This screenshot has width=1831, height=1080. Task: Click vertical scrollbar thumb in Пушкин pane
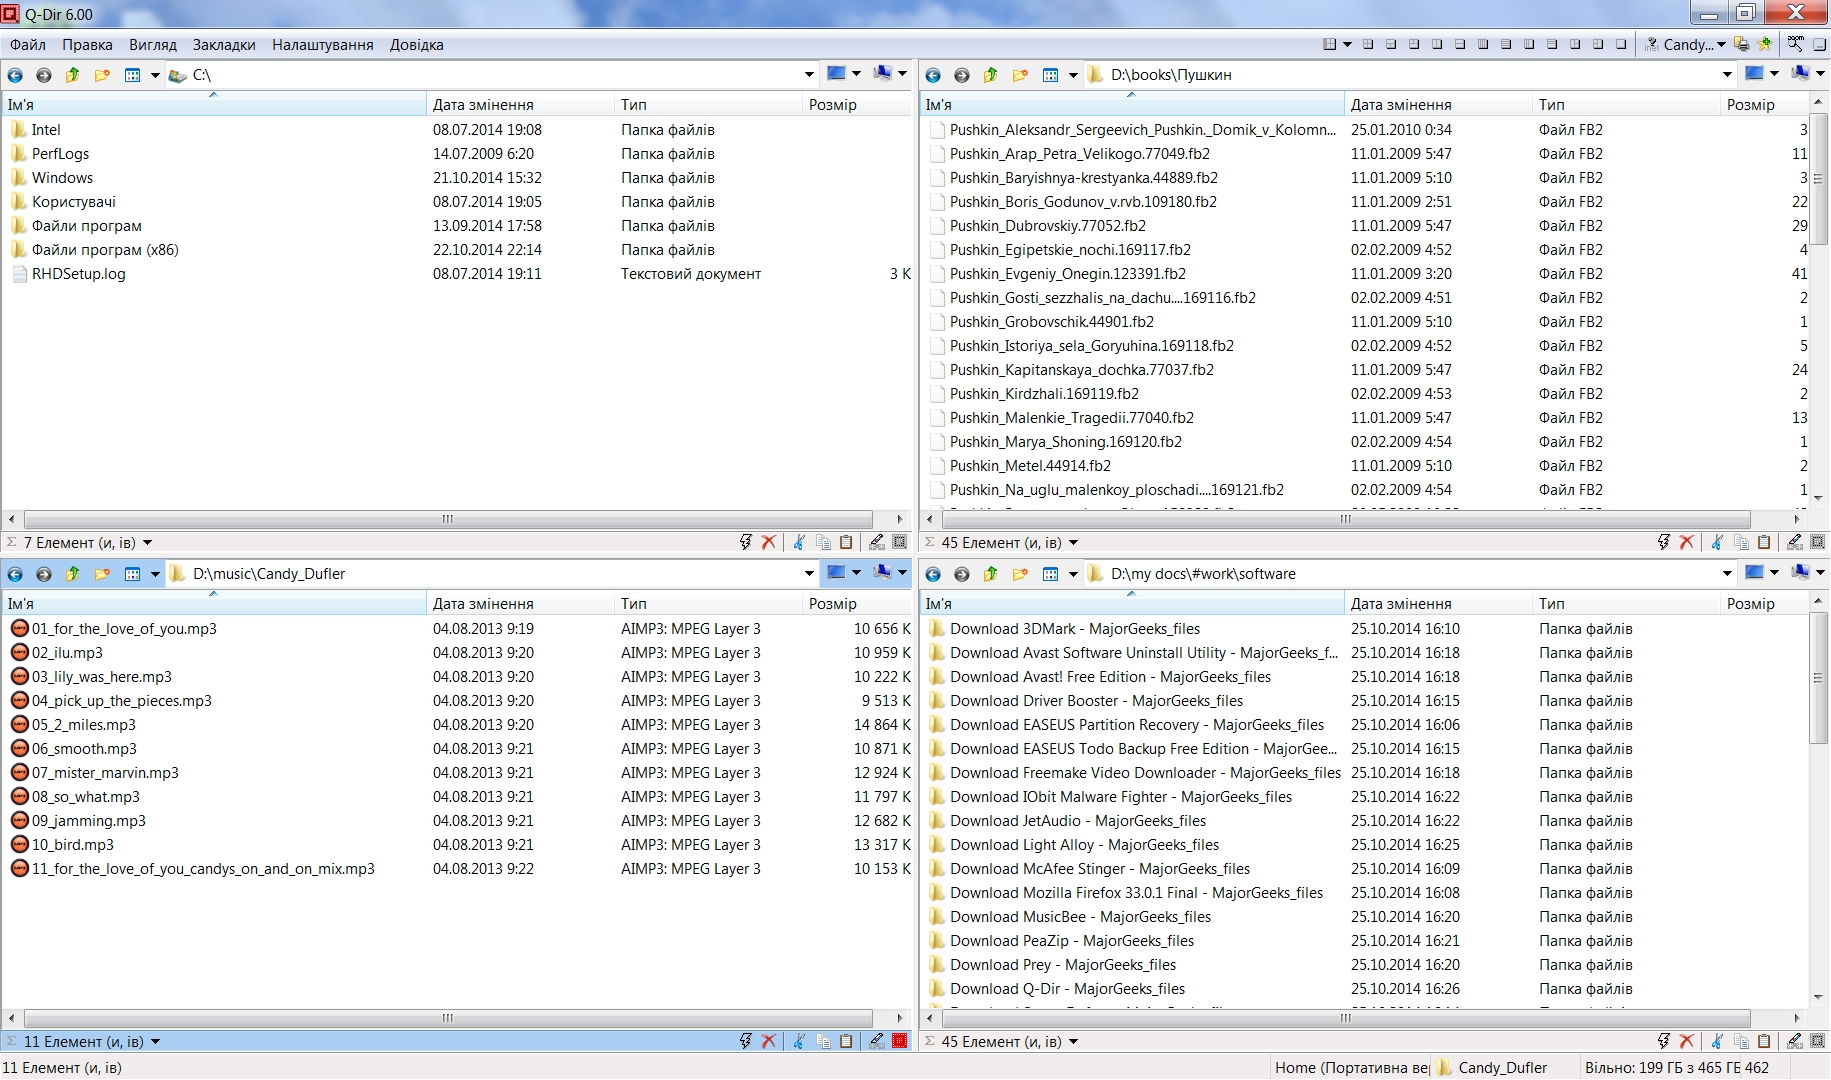click(1819, 178)
